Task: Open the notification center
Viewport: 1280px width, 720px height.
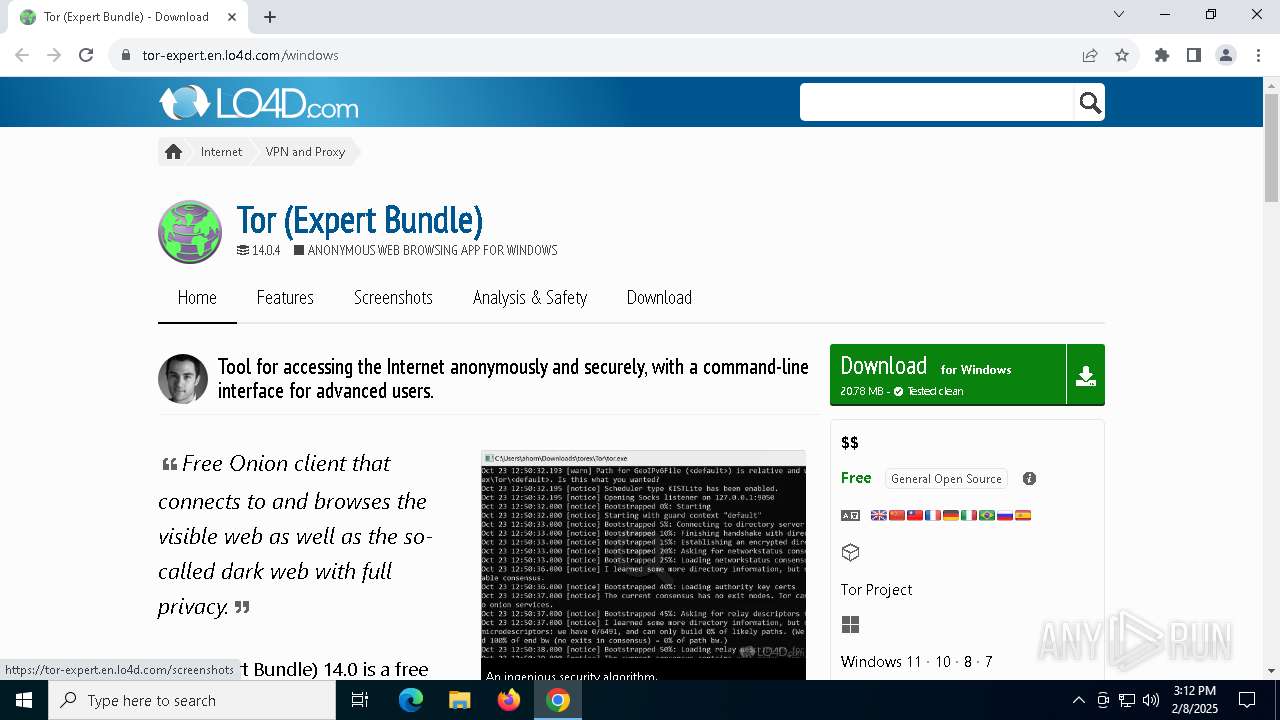Action: tap(1247, 700)
